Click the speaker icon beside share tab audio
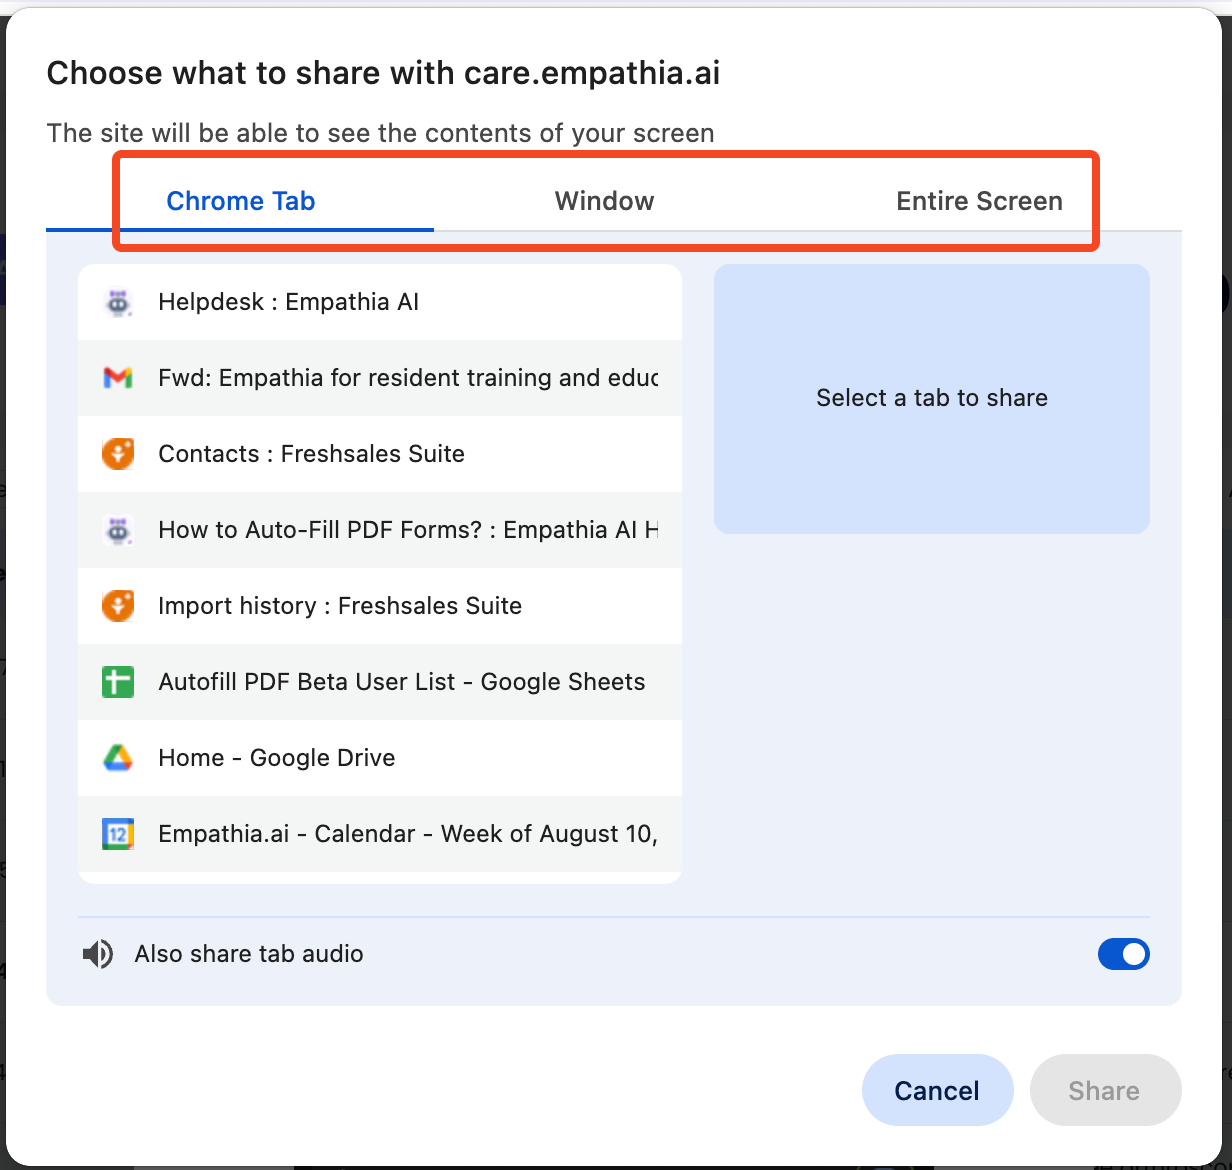The height and width of the screenshot is (1170, 1232). click(x=98, y=954)
